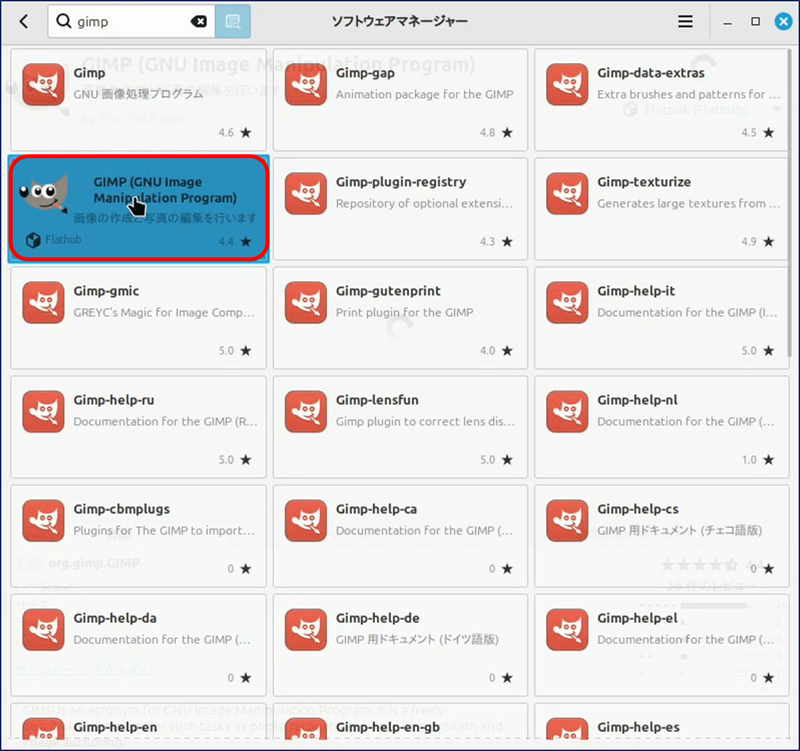Select the Gimp-help-it icon

[x=567, y=303]
